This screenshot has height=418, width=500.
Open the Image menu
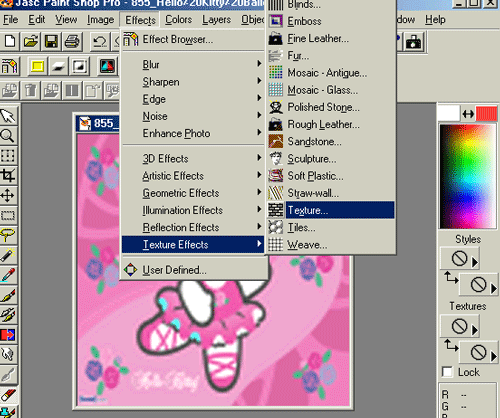coord(100,20)
